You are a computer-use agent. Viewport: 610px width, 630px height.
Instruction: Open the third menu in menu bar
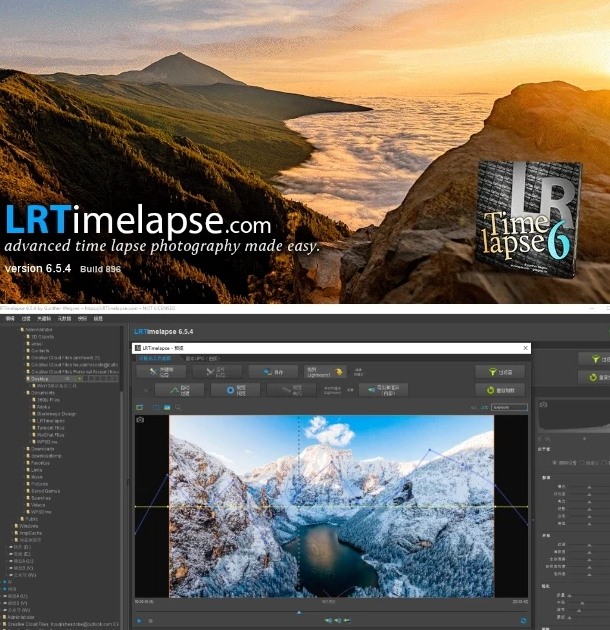tap(44, 319)
